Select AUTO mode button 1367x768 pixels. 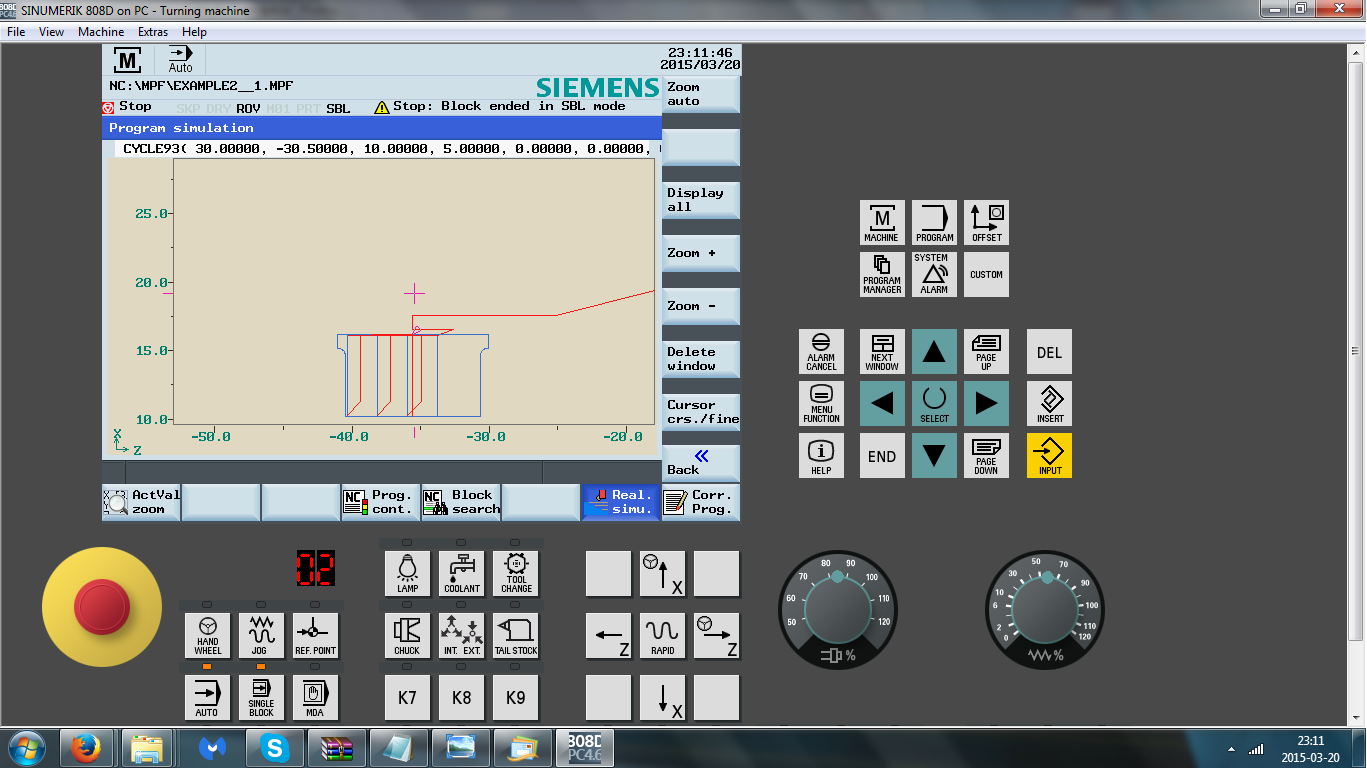coord(207,698)
